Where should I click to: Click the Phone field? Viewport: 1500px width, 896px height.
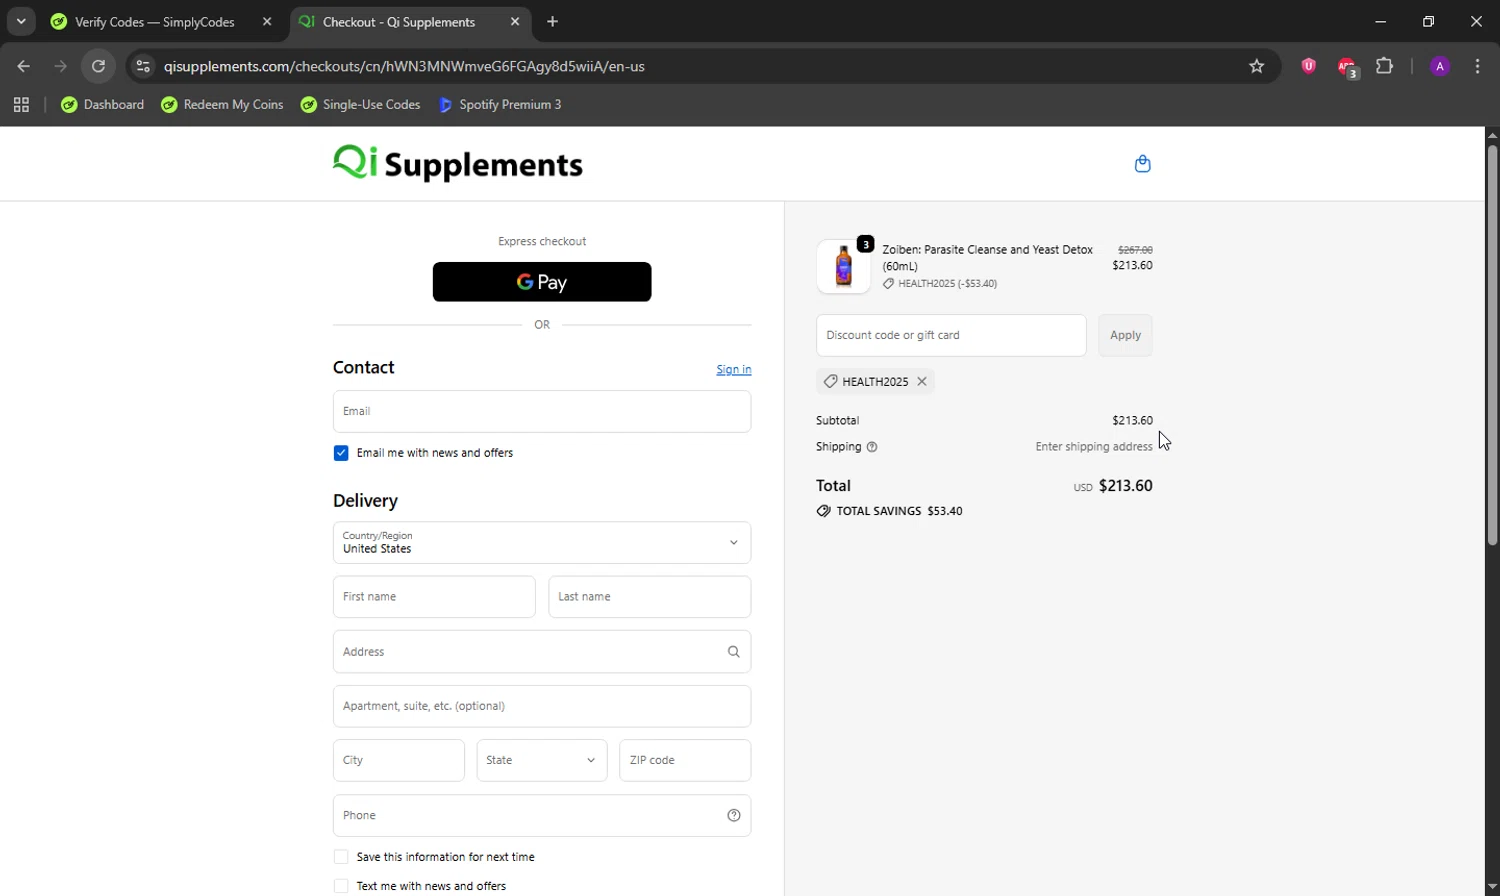542,815
